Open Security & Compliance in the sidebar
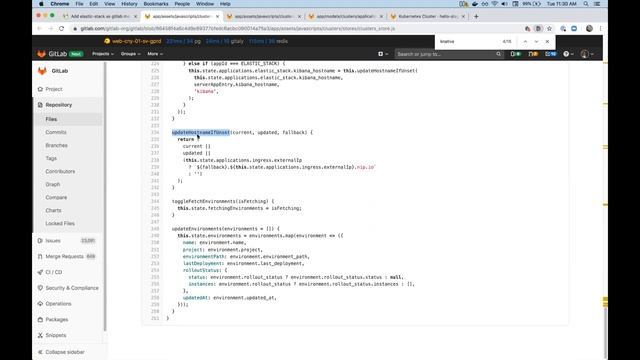 (72, 288)
